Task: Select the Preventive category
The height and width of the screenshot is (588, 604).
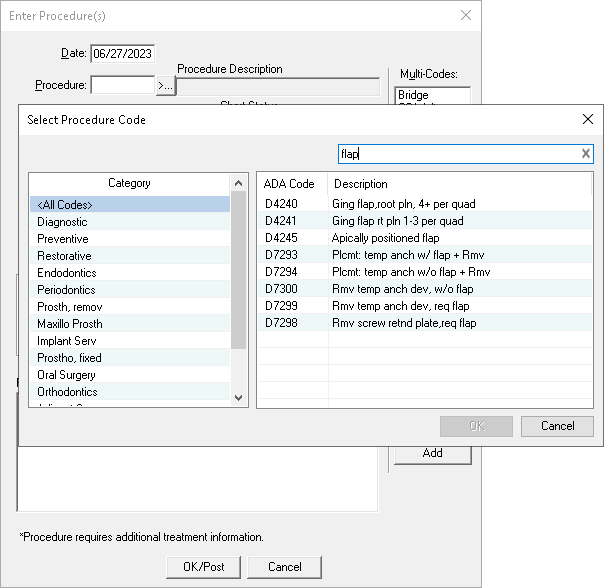Action: [x=130, y=239]
